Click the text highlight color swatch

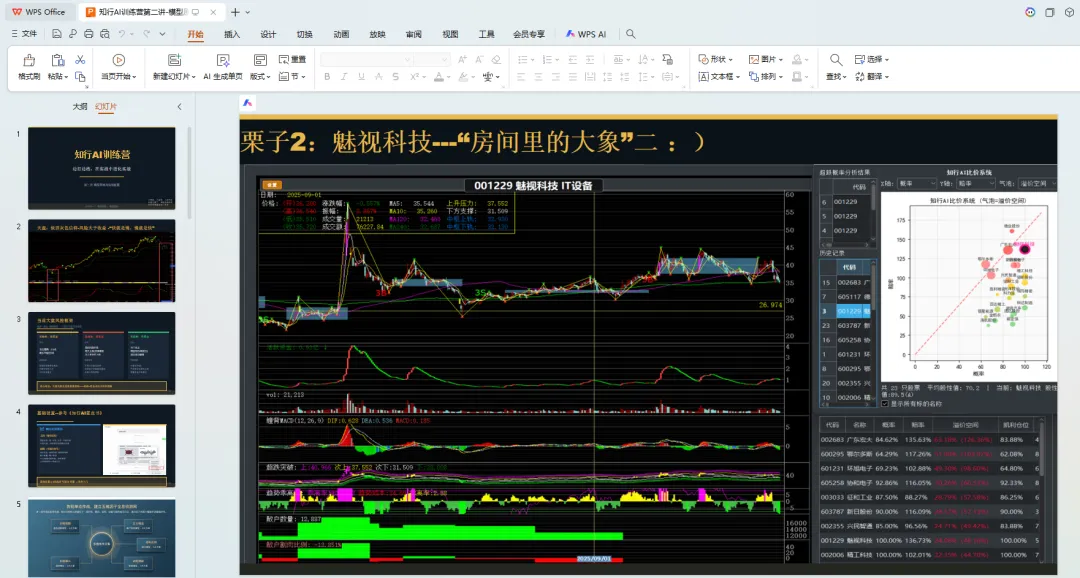(464, 76)
